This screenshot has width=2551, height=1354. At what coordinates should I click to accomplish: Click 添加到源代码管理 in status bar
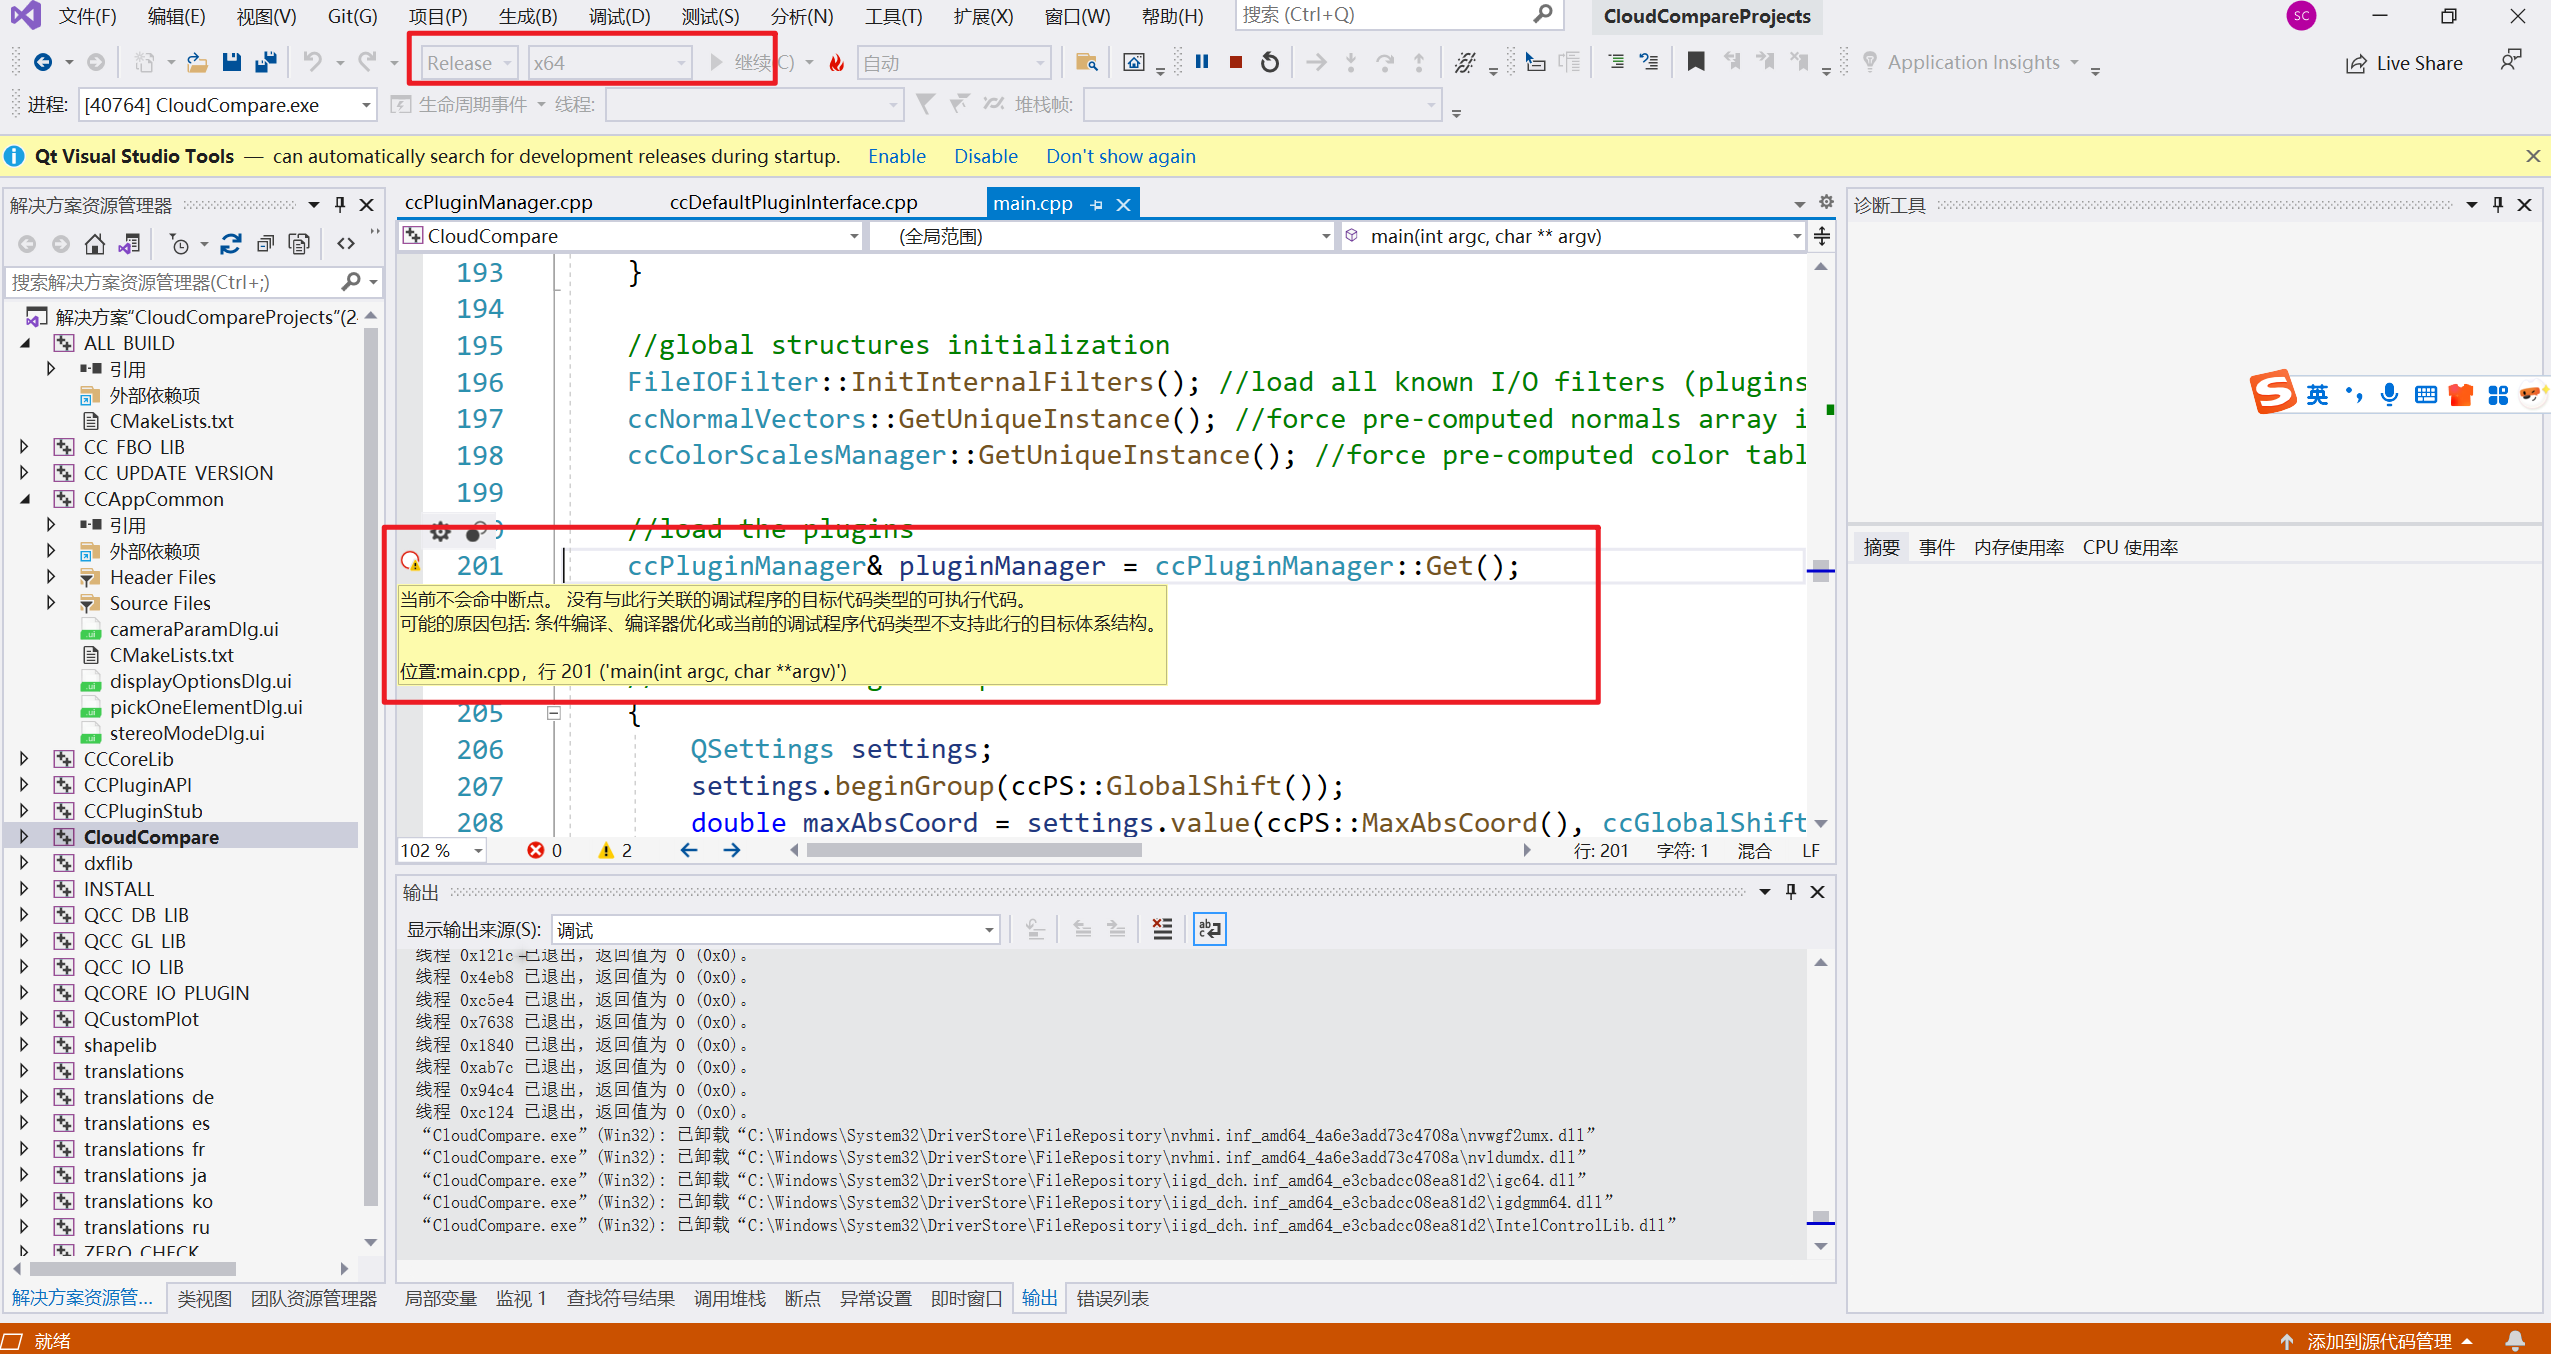tap(2377, 1340)
